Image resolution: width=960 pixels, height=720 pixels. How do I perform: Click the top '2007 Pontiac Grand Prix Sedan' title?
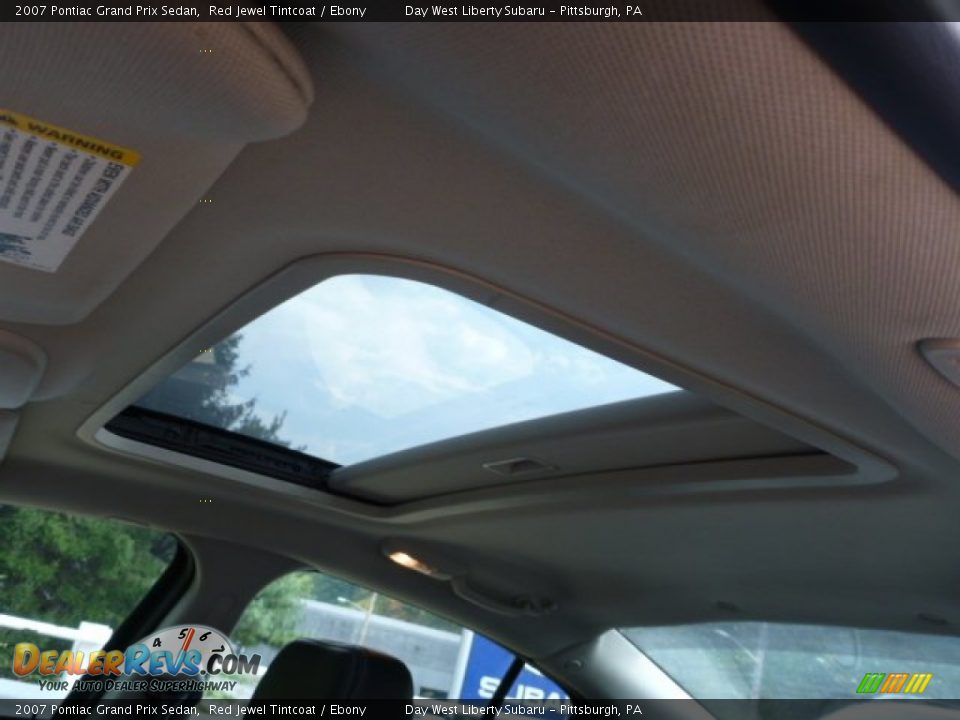pos(106,11)
